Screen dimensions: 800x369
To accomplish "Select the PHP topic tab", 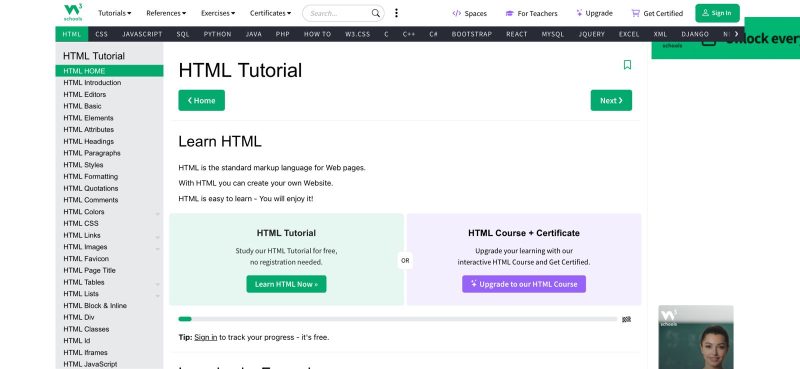I will click(x=283, y=34).
